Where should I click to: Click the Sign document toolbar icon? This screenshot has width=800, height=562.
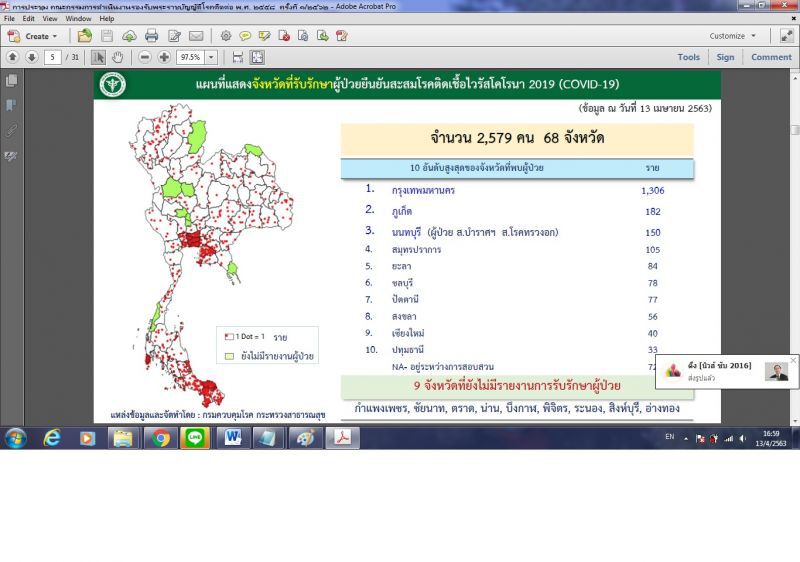[342, 36]
